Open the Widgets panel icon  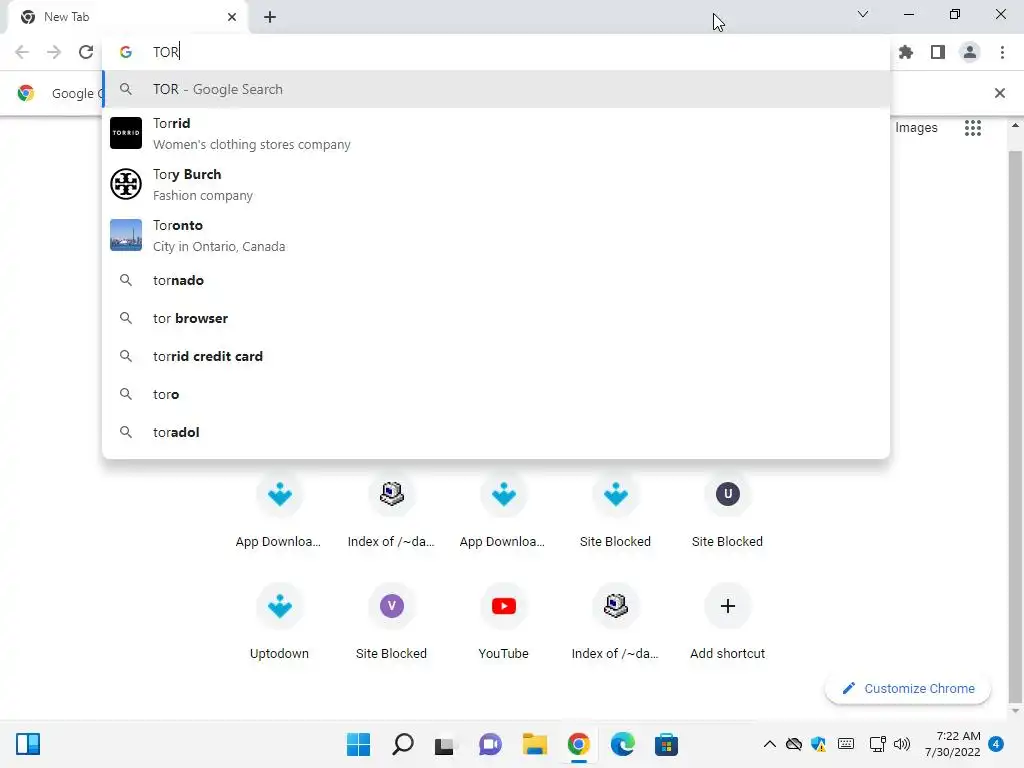point(28,744)
